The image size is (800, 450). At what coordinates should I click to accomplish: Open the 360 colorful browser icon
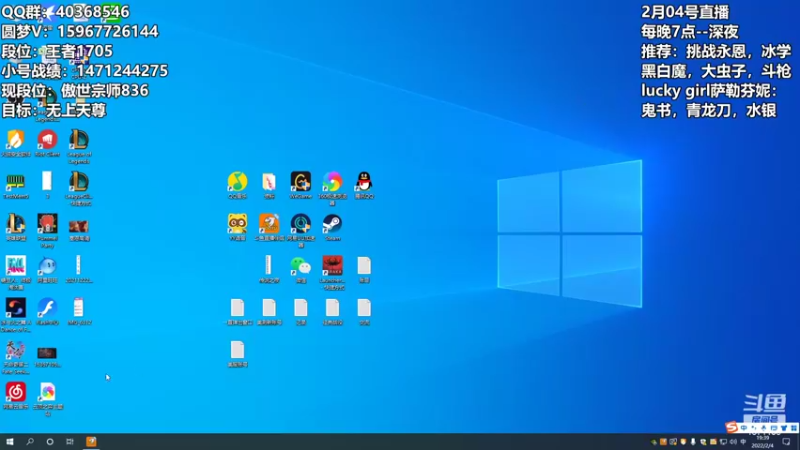coord(332,181)
